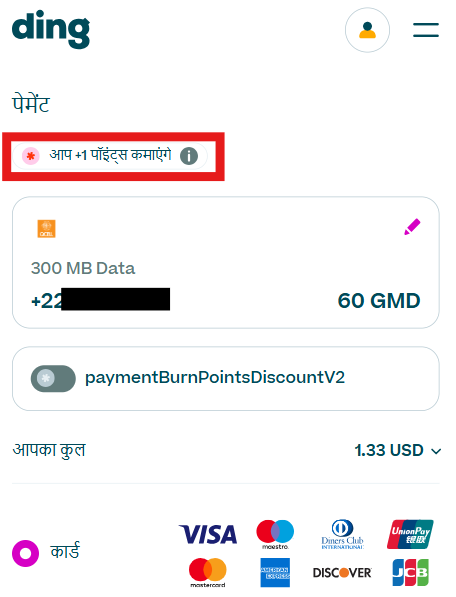Open the hamburger navigation menu
Viewport: 456px width, 597px height.
click(x=426, y=30)
